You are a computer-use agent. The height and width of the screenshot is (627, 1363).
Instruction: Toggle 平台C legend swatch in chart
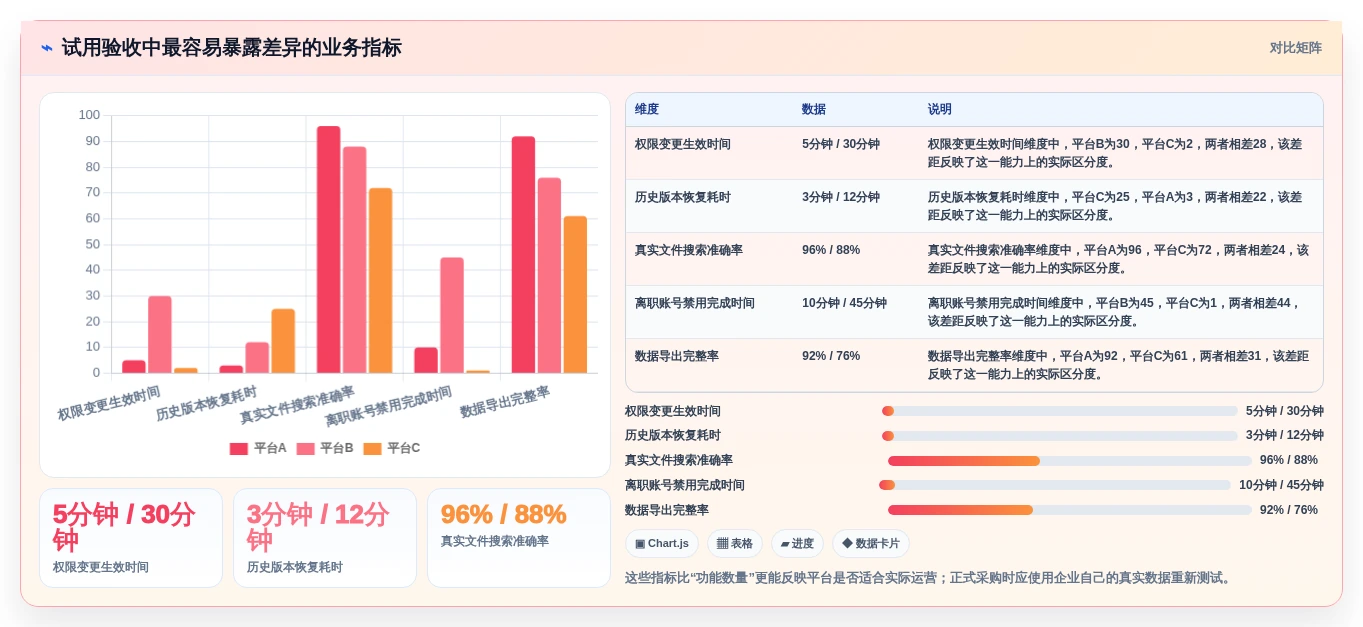(372, 449)
